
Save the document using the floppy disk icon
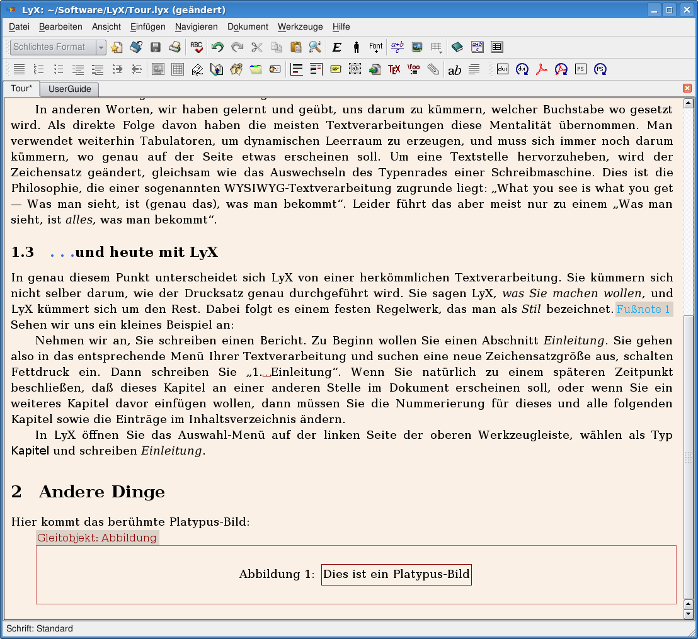pos(155,47)
